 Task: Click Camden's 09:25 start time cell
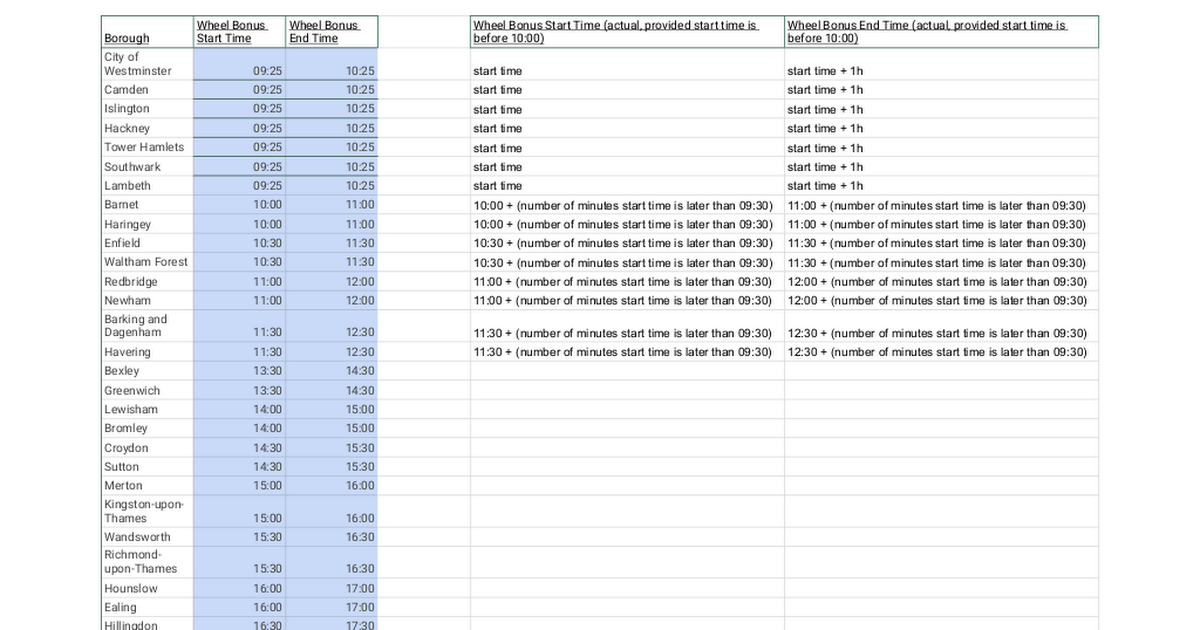[239, 90]
